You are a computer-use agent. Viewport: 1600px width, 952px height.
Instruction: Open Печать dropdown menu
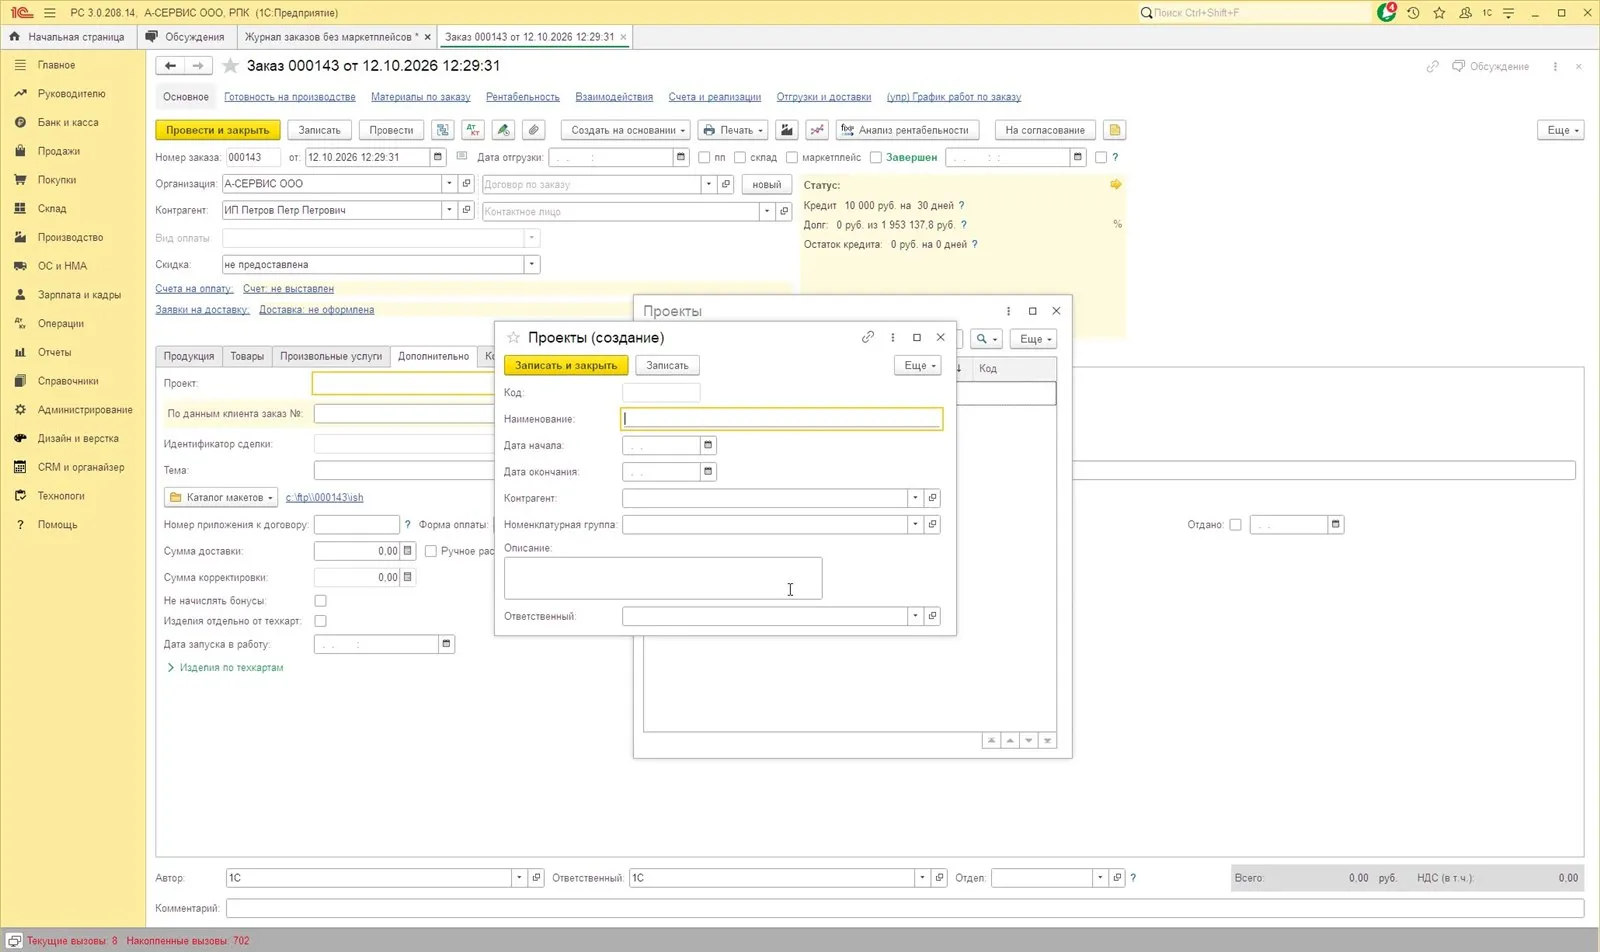click(x=734, y=130)
